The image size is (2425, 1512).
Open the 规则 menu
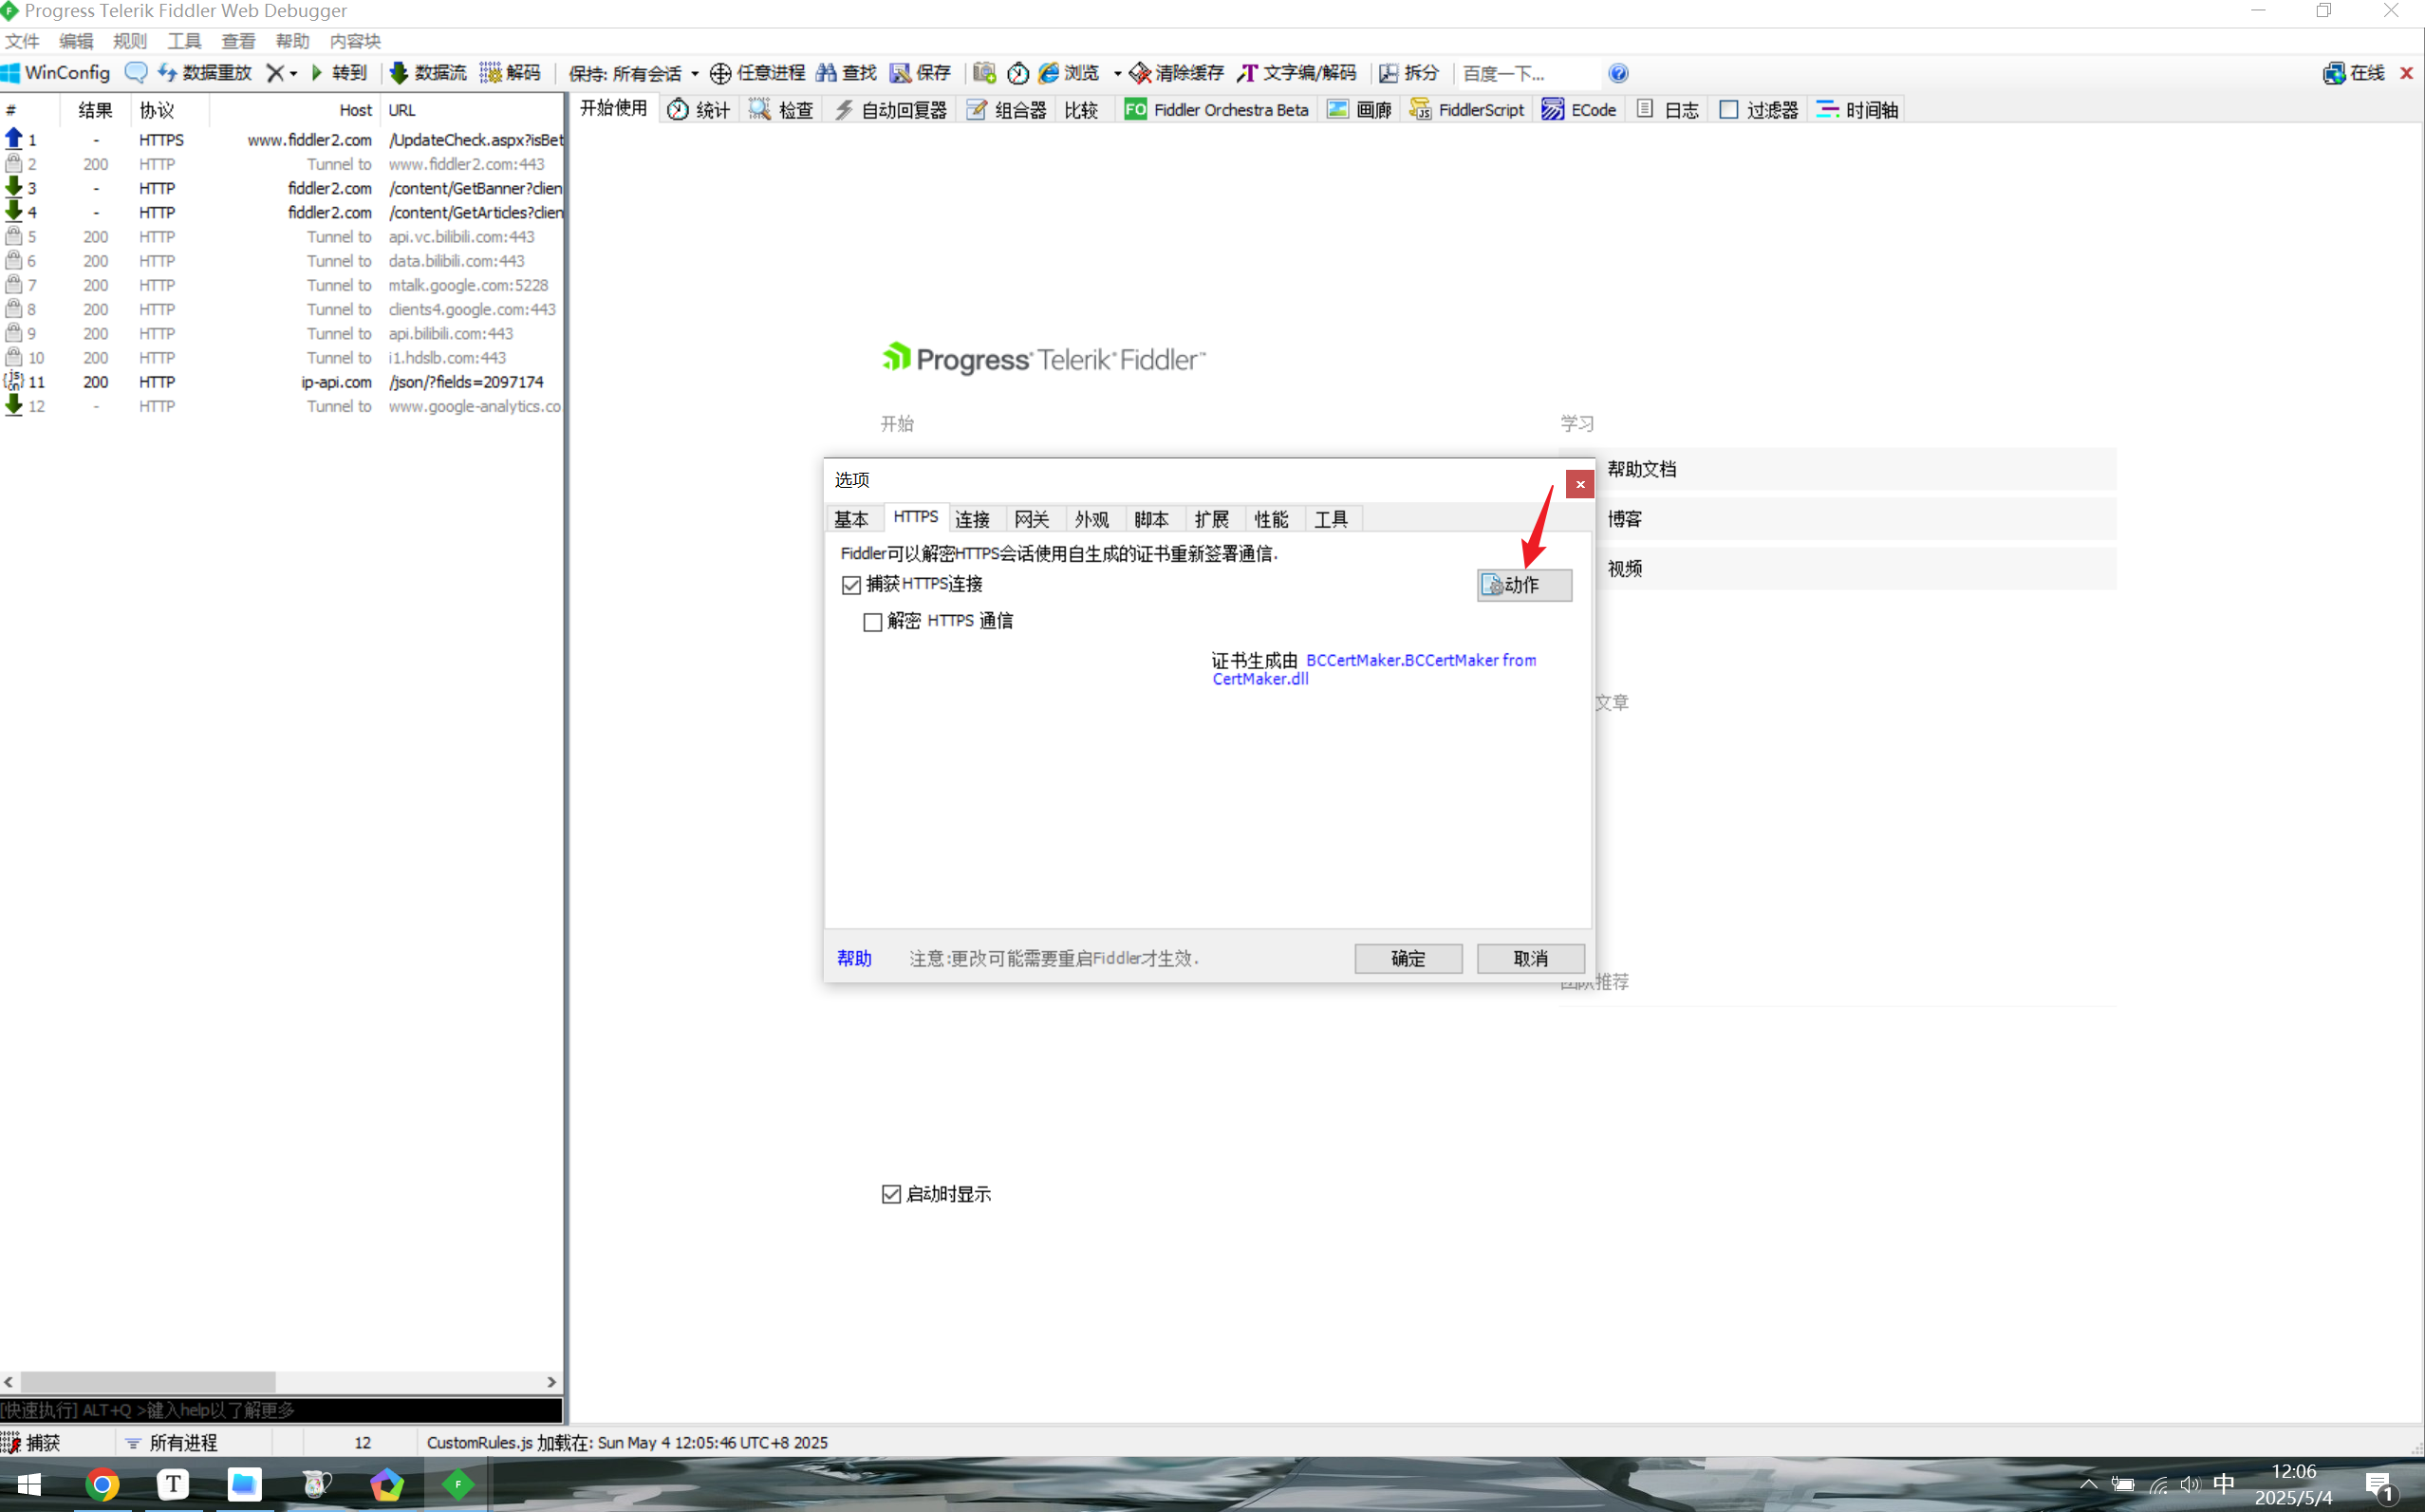tap(129, 41)
